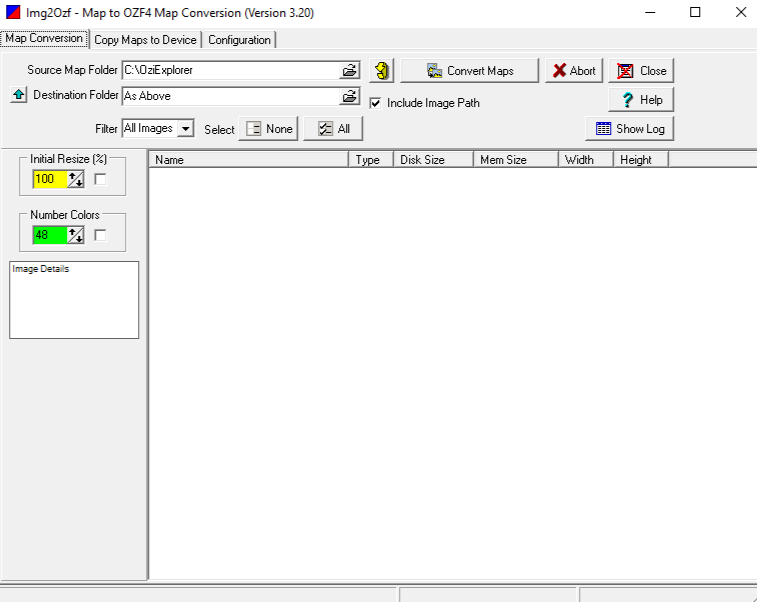Viewport: 757px width, 602px height.
Task: Start conversion with Convert Maps button
Action: click(x=469, y=71)
